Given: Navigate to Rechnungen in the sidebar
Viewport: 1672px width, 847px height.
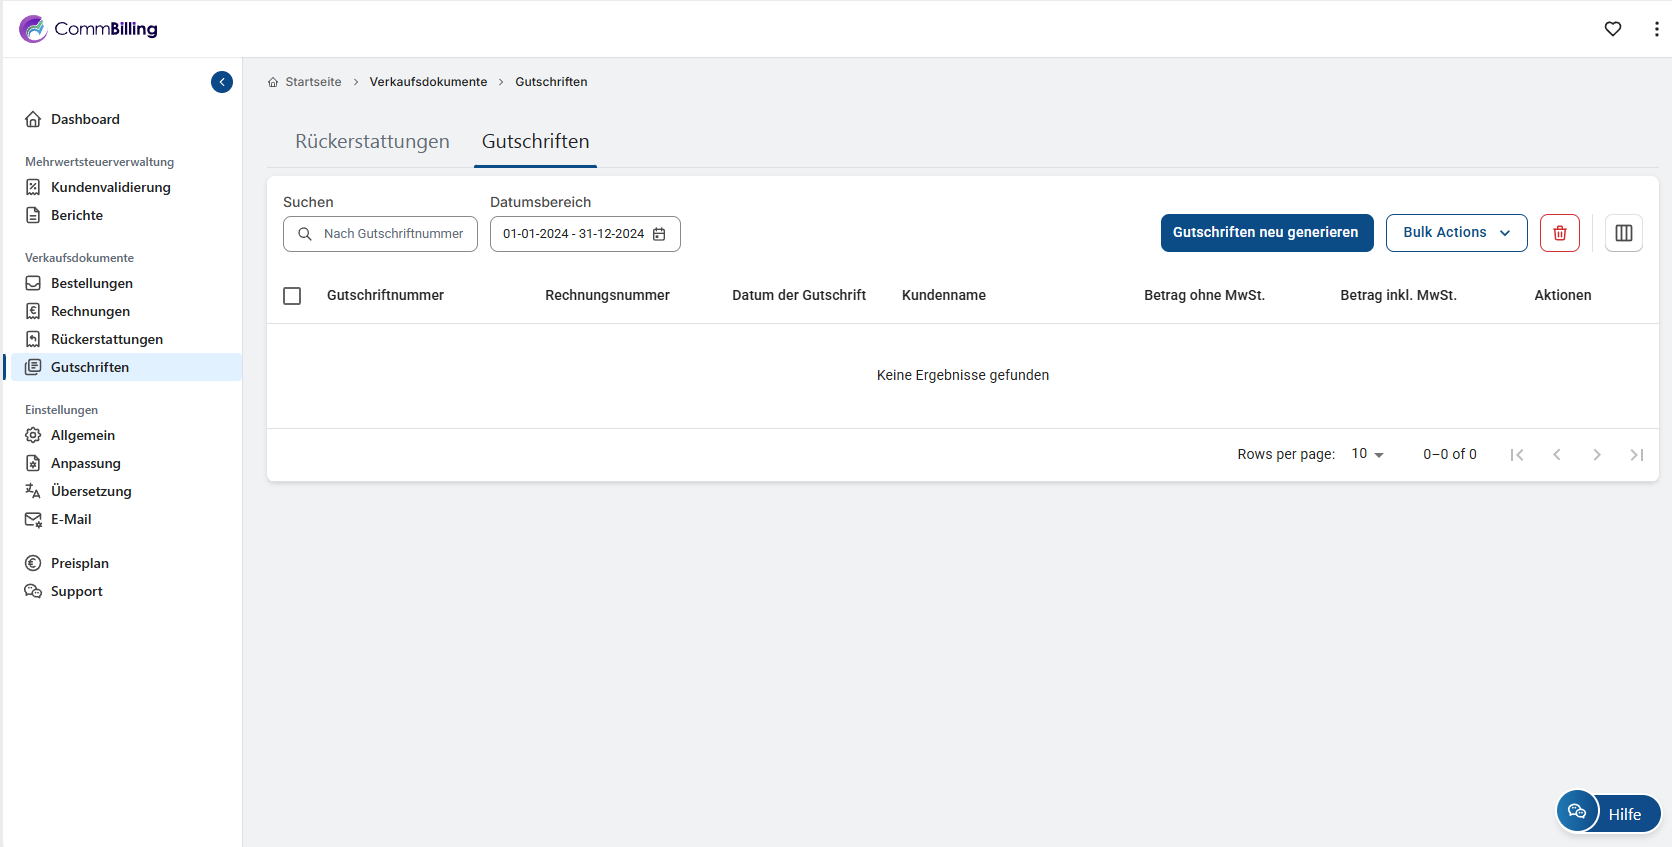Looking at the screenshot, I should 90,311.
